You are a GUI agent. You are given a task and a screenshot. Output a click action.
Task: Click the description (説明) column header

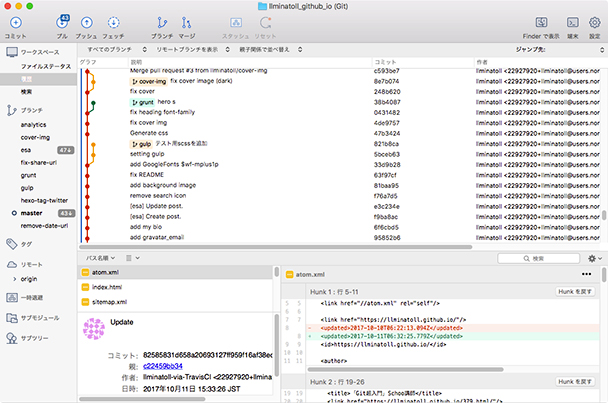(x=250, y=62)
